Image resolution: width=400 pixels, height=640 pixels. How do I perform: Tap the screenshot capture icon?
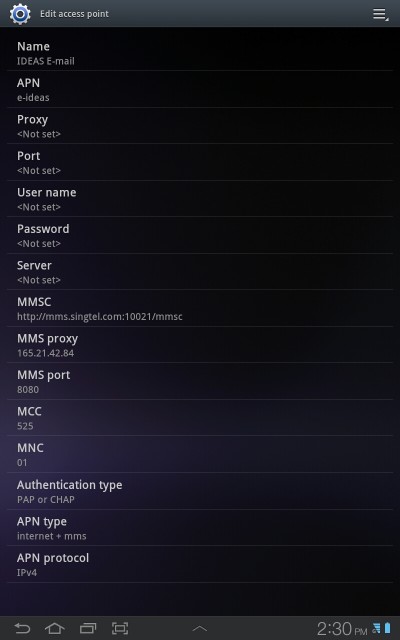pos(120,628)
